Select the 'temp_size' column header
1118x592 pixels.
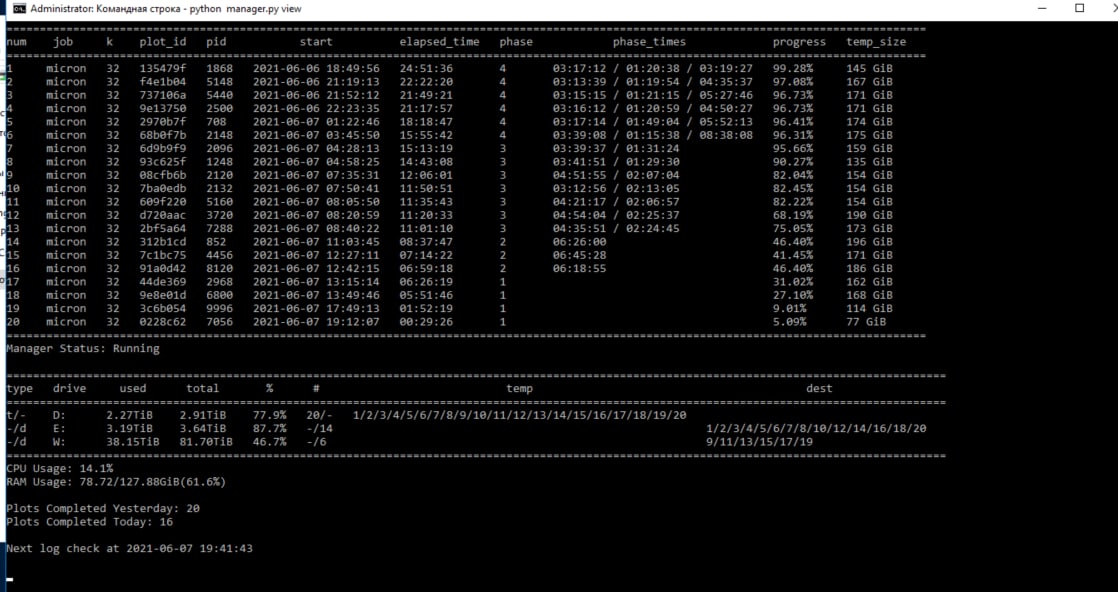[876, 42]
